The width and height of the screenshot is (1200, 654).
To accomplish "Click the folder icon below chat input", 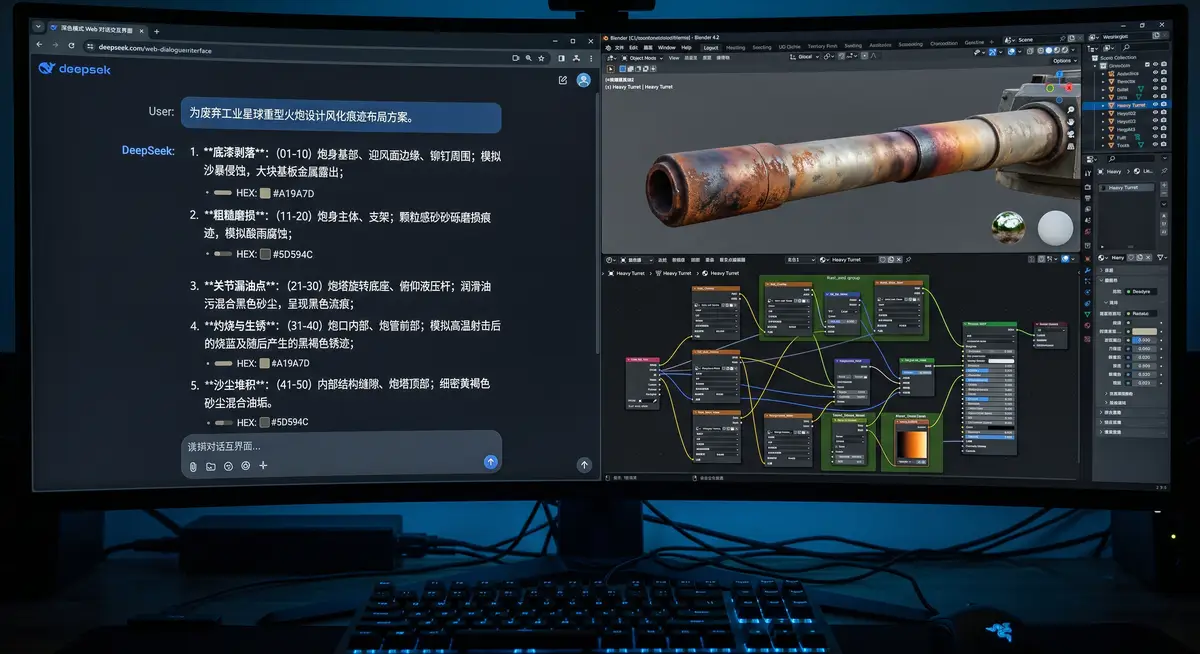I will pos(211,466).
